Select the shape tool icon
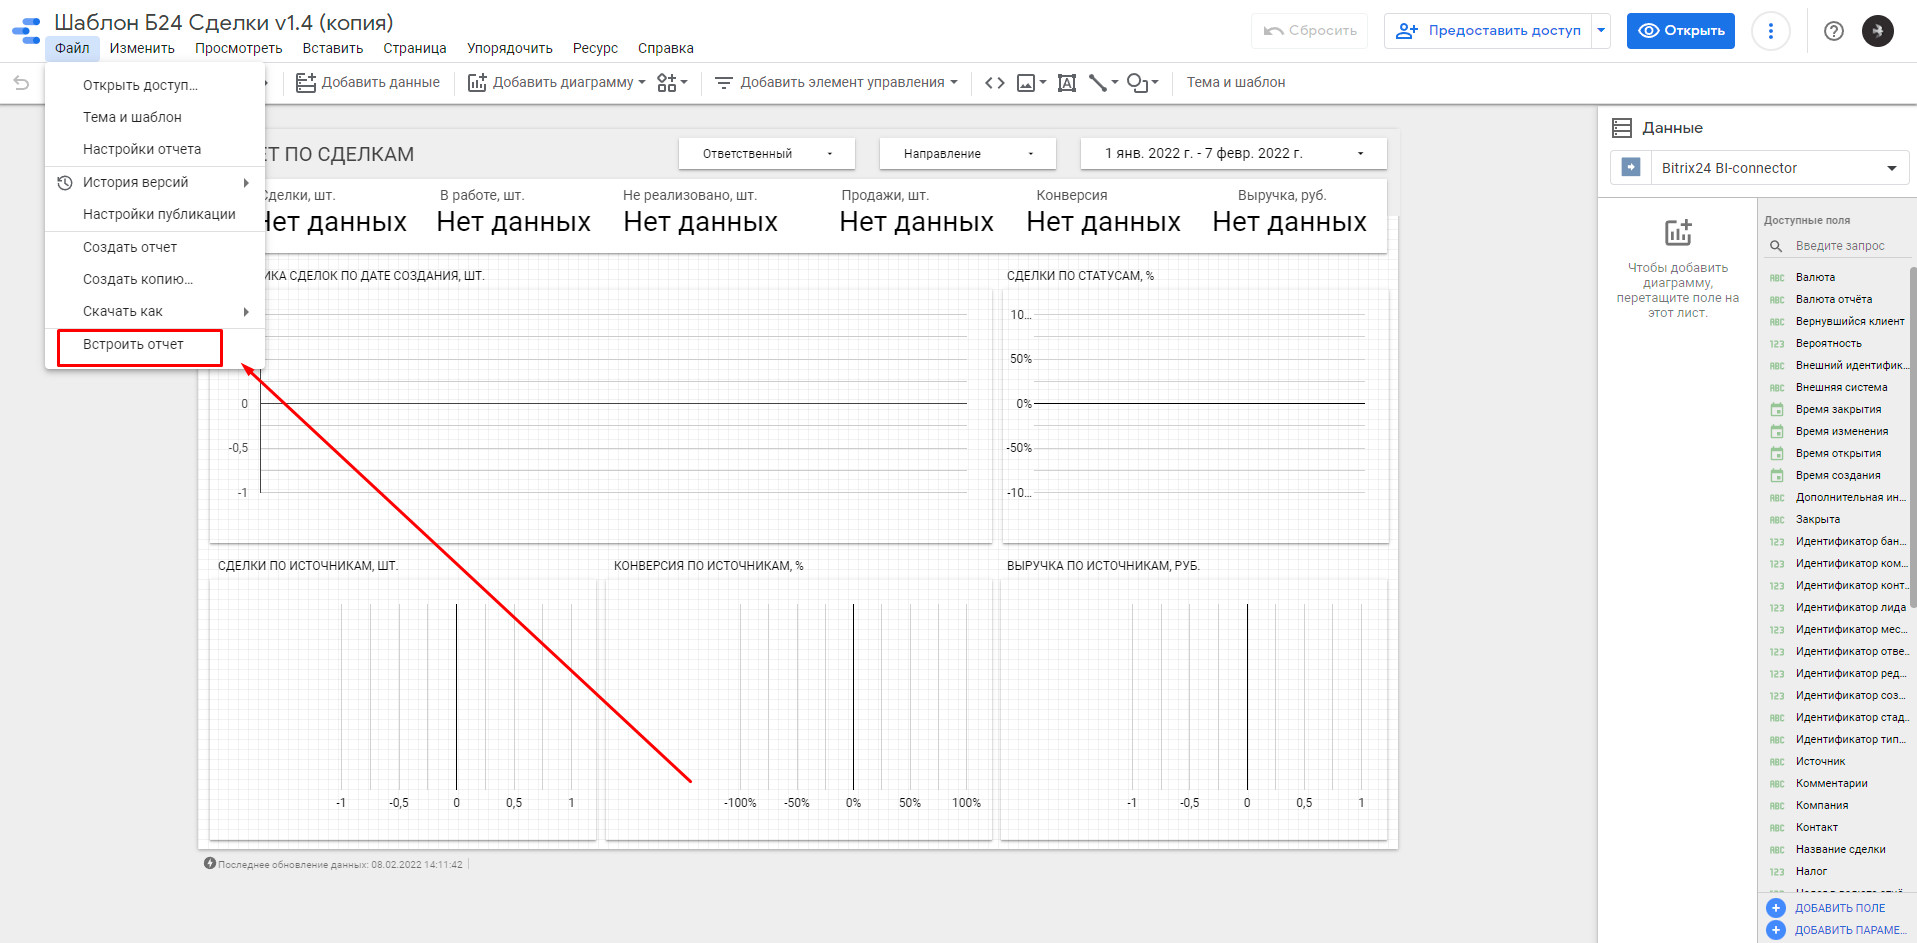This screenshot has width=1917, height=943. click(x=1141, y=83)
